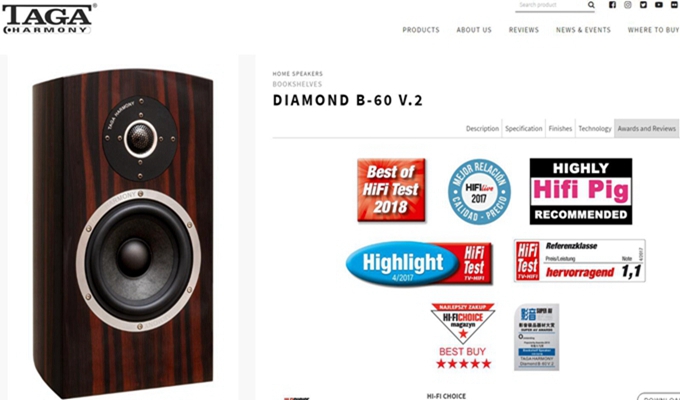
Task: Open the YouTube social icon
Action: coord(659,5)
